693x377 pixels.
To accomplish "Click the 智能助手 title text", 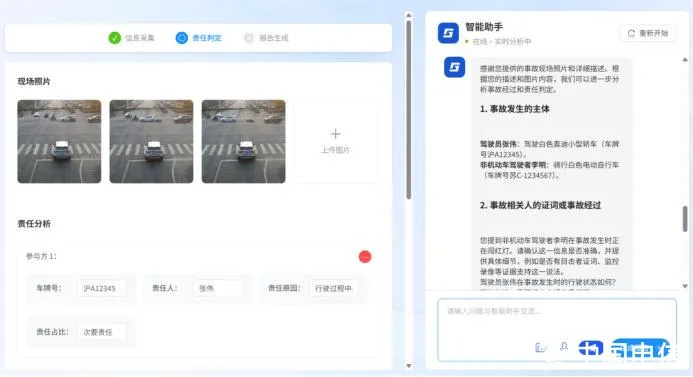I will click(484, 27).
